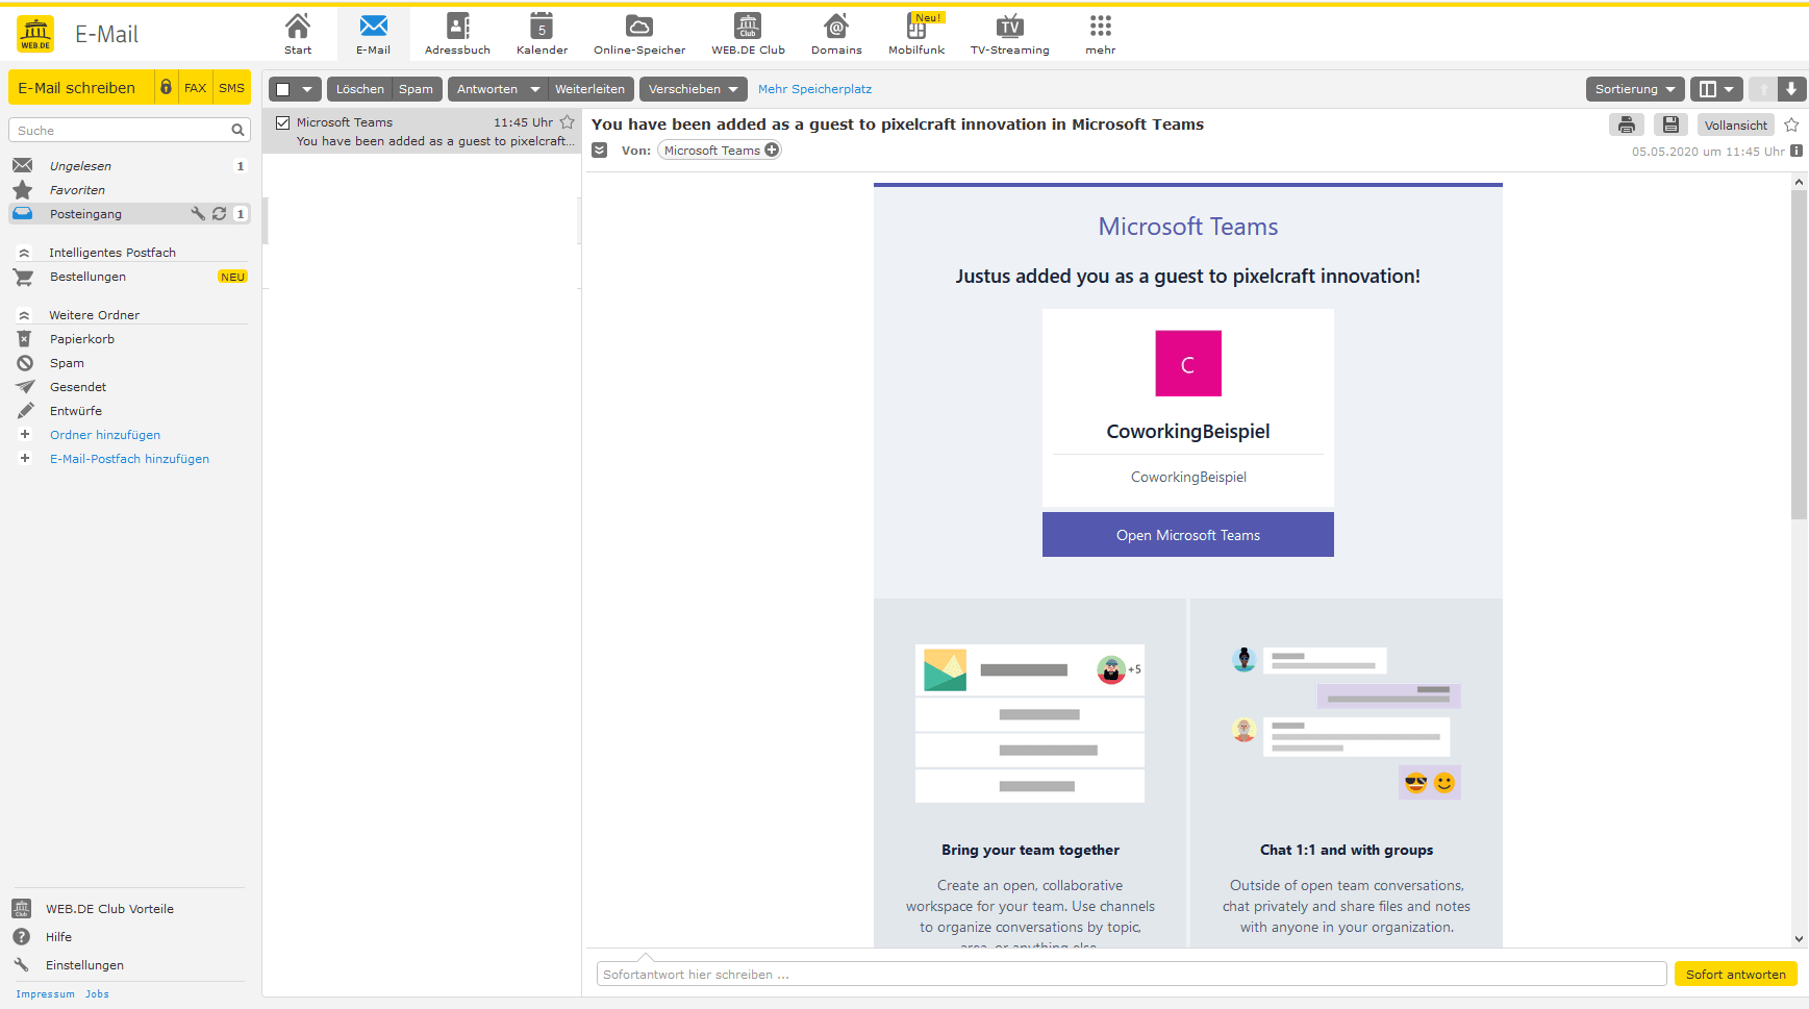1809x1009 pixels.
Task: Print the open email
Action: (1626, 125)
